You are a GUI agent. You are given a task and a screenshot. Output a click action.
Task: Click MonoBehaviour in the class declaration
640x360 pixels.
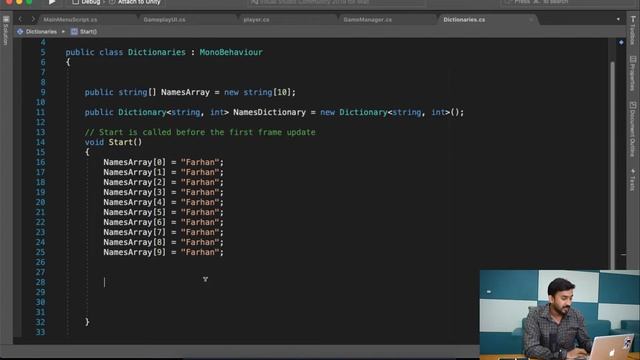tap(231, 52)
